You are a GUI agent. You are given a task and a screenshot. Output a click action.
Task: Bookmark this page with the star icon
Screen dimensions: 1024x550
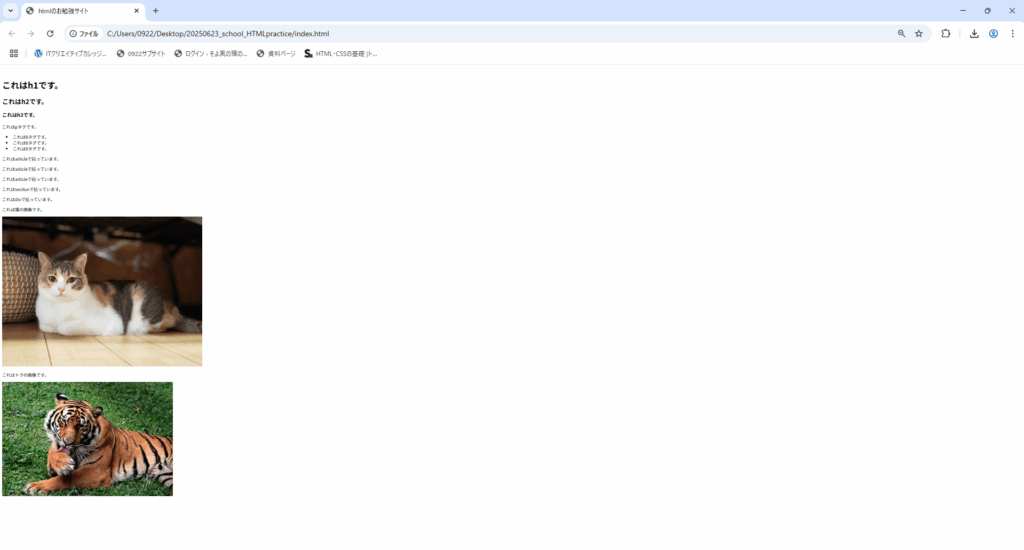click(x=918, y=33)
